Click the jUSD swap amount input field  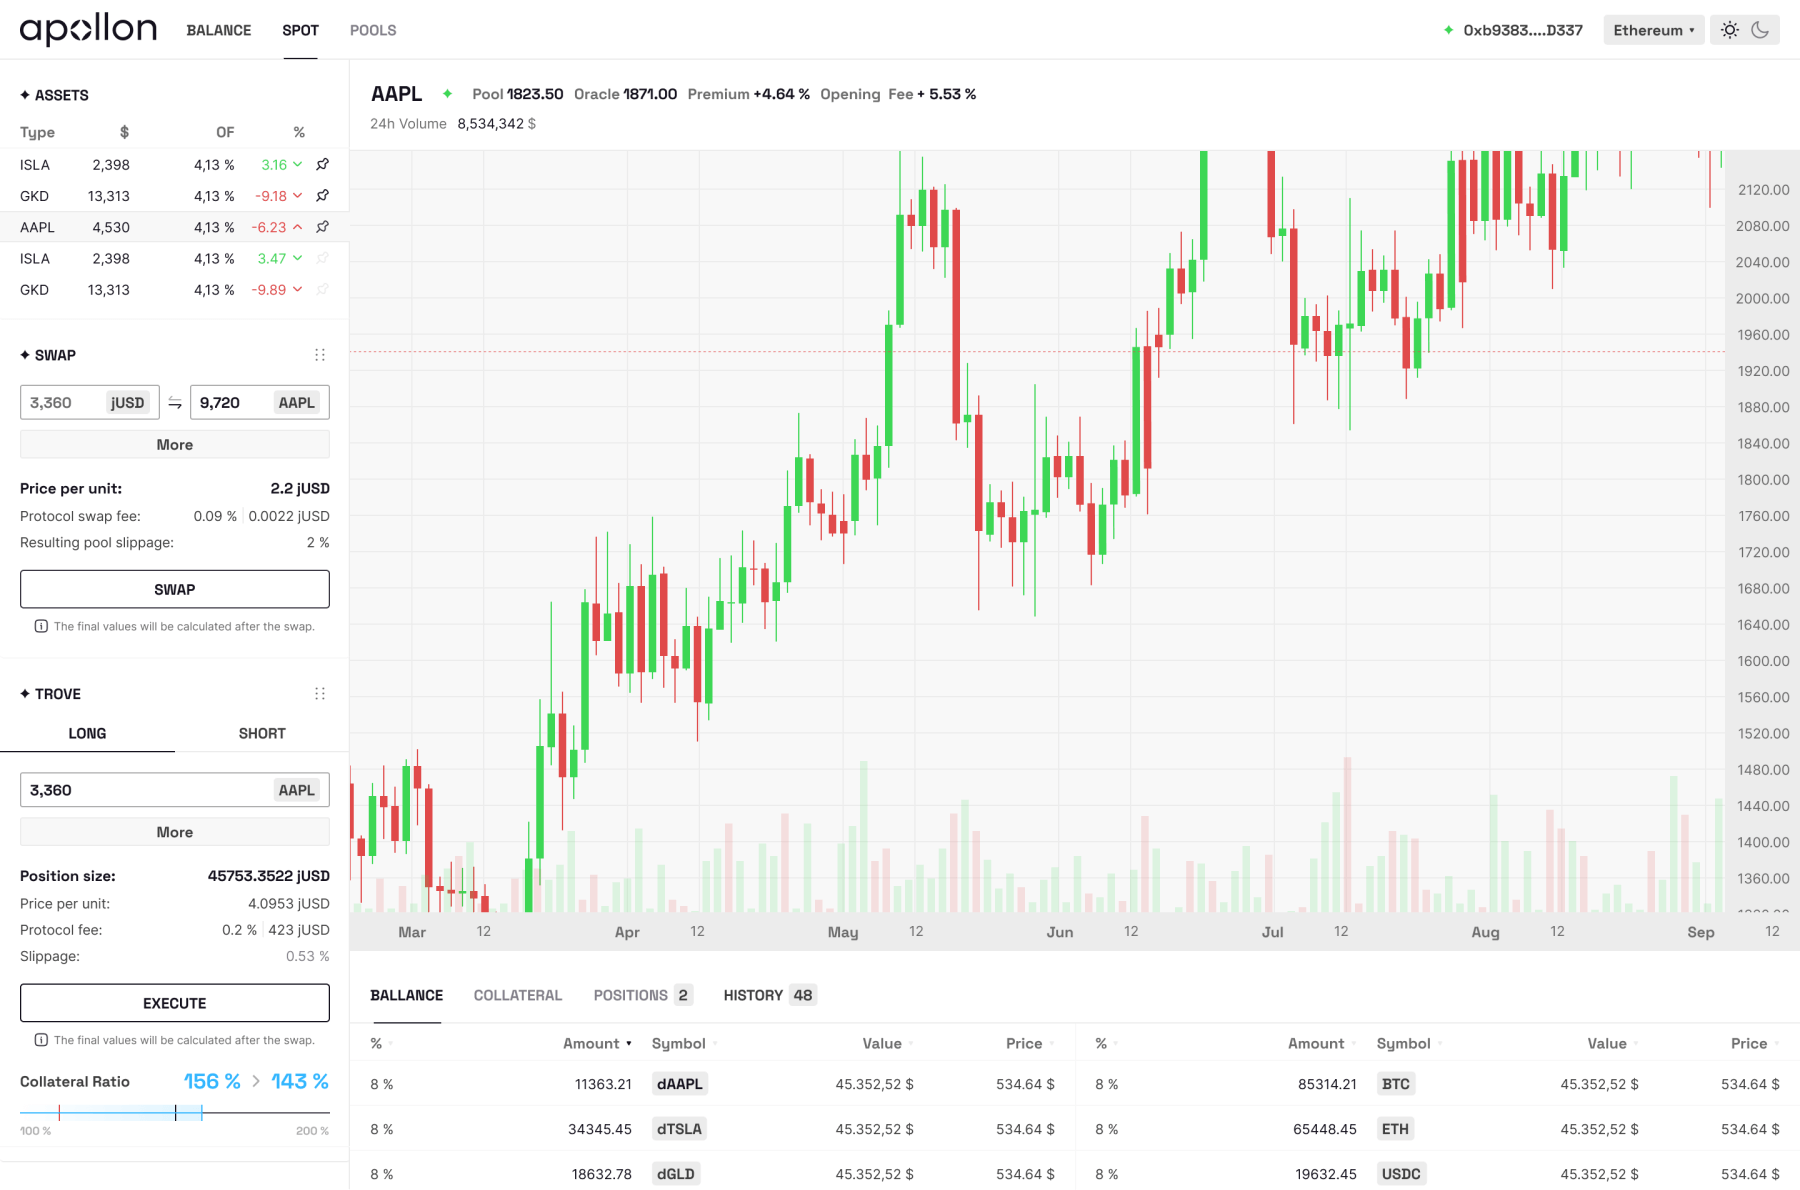(90, 403)
